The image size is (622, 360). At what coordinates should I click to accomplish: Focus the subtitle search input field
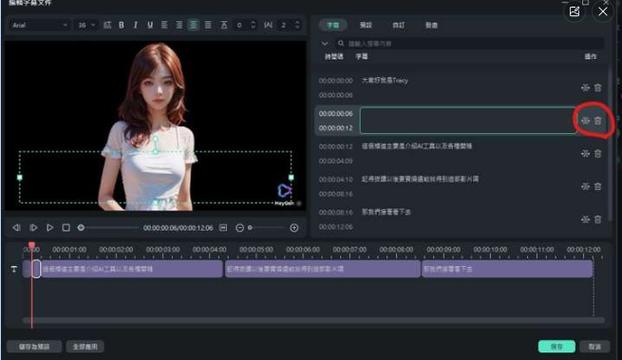[470, 43]
